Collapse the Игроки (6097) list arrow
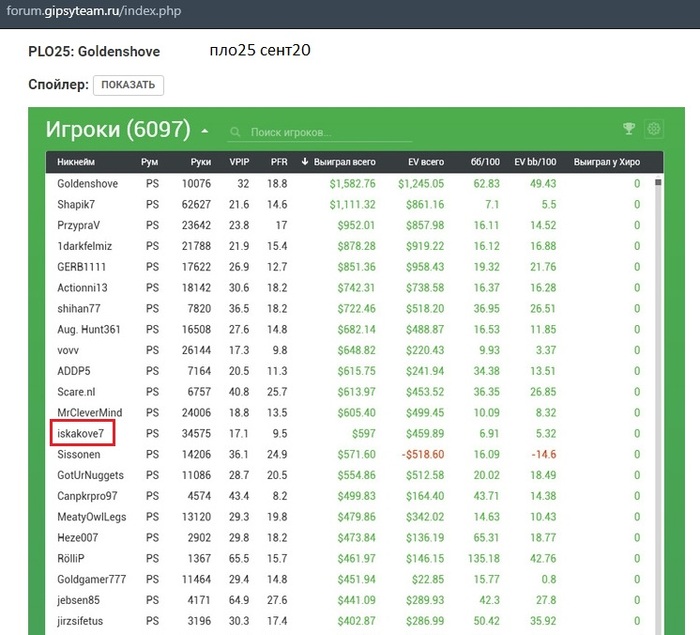Viewport: 700px width, 635px height. (205, 131)
